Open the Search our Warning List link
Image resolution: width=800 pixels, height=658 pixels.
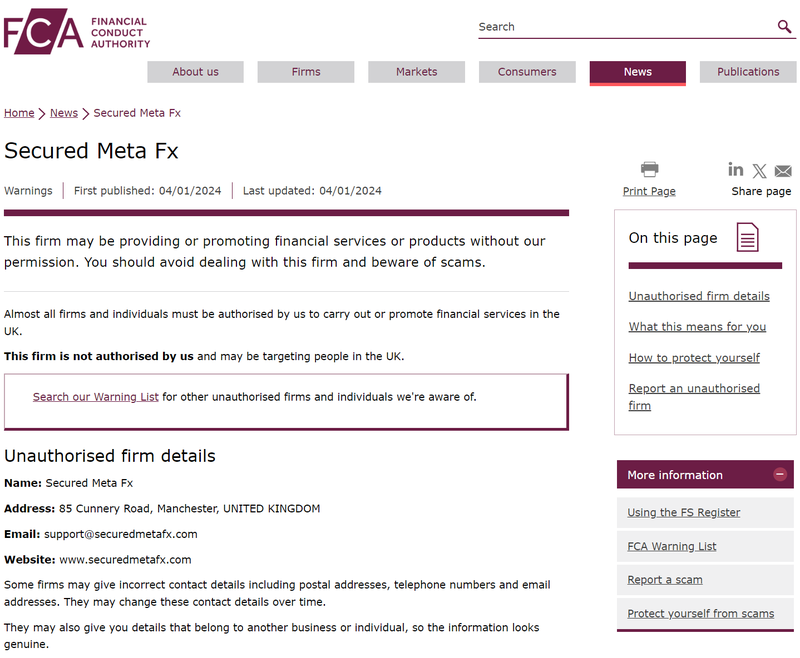tap(95, 396)
